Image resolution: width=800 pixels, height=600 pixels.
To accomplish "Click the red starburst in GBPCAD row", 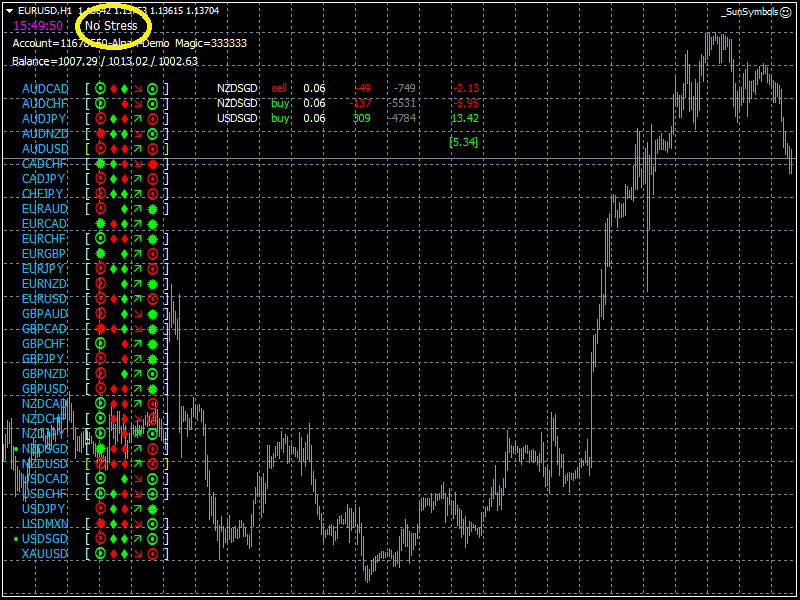I will (101, 329).
